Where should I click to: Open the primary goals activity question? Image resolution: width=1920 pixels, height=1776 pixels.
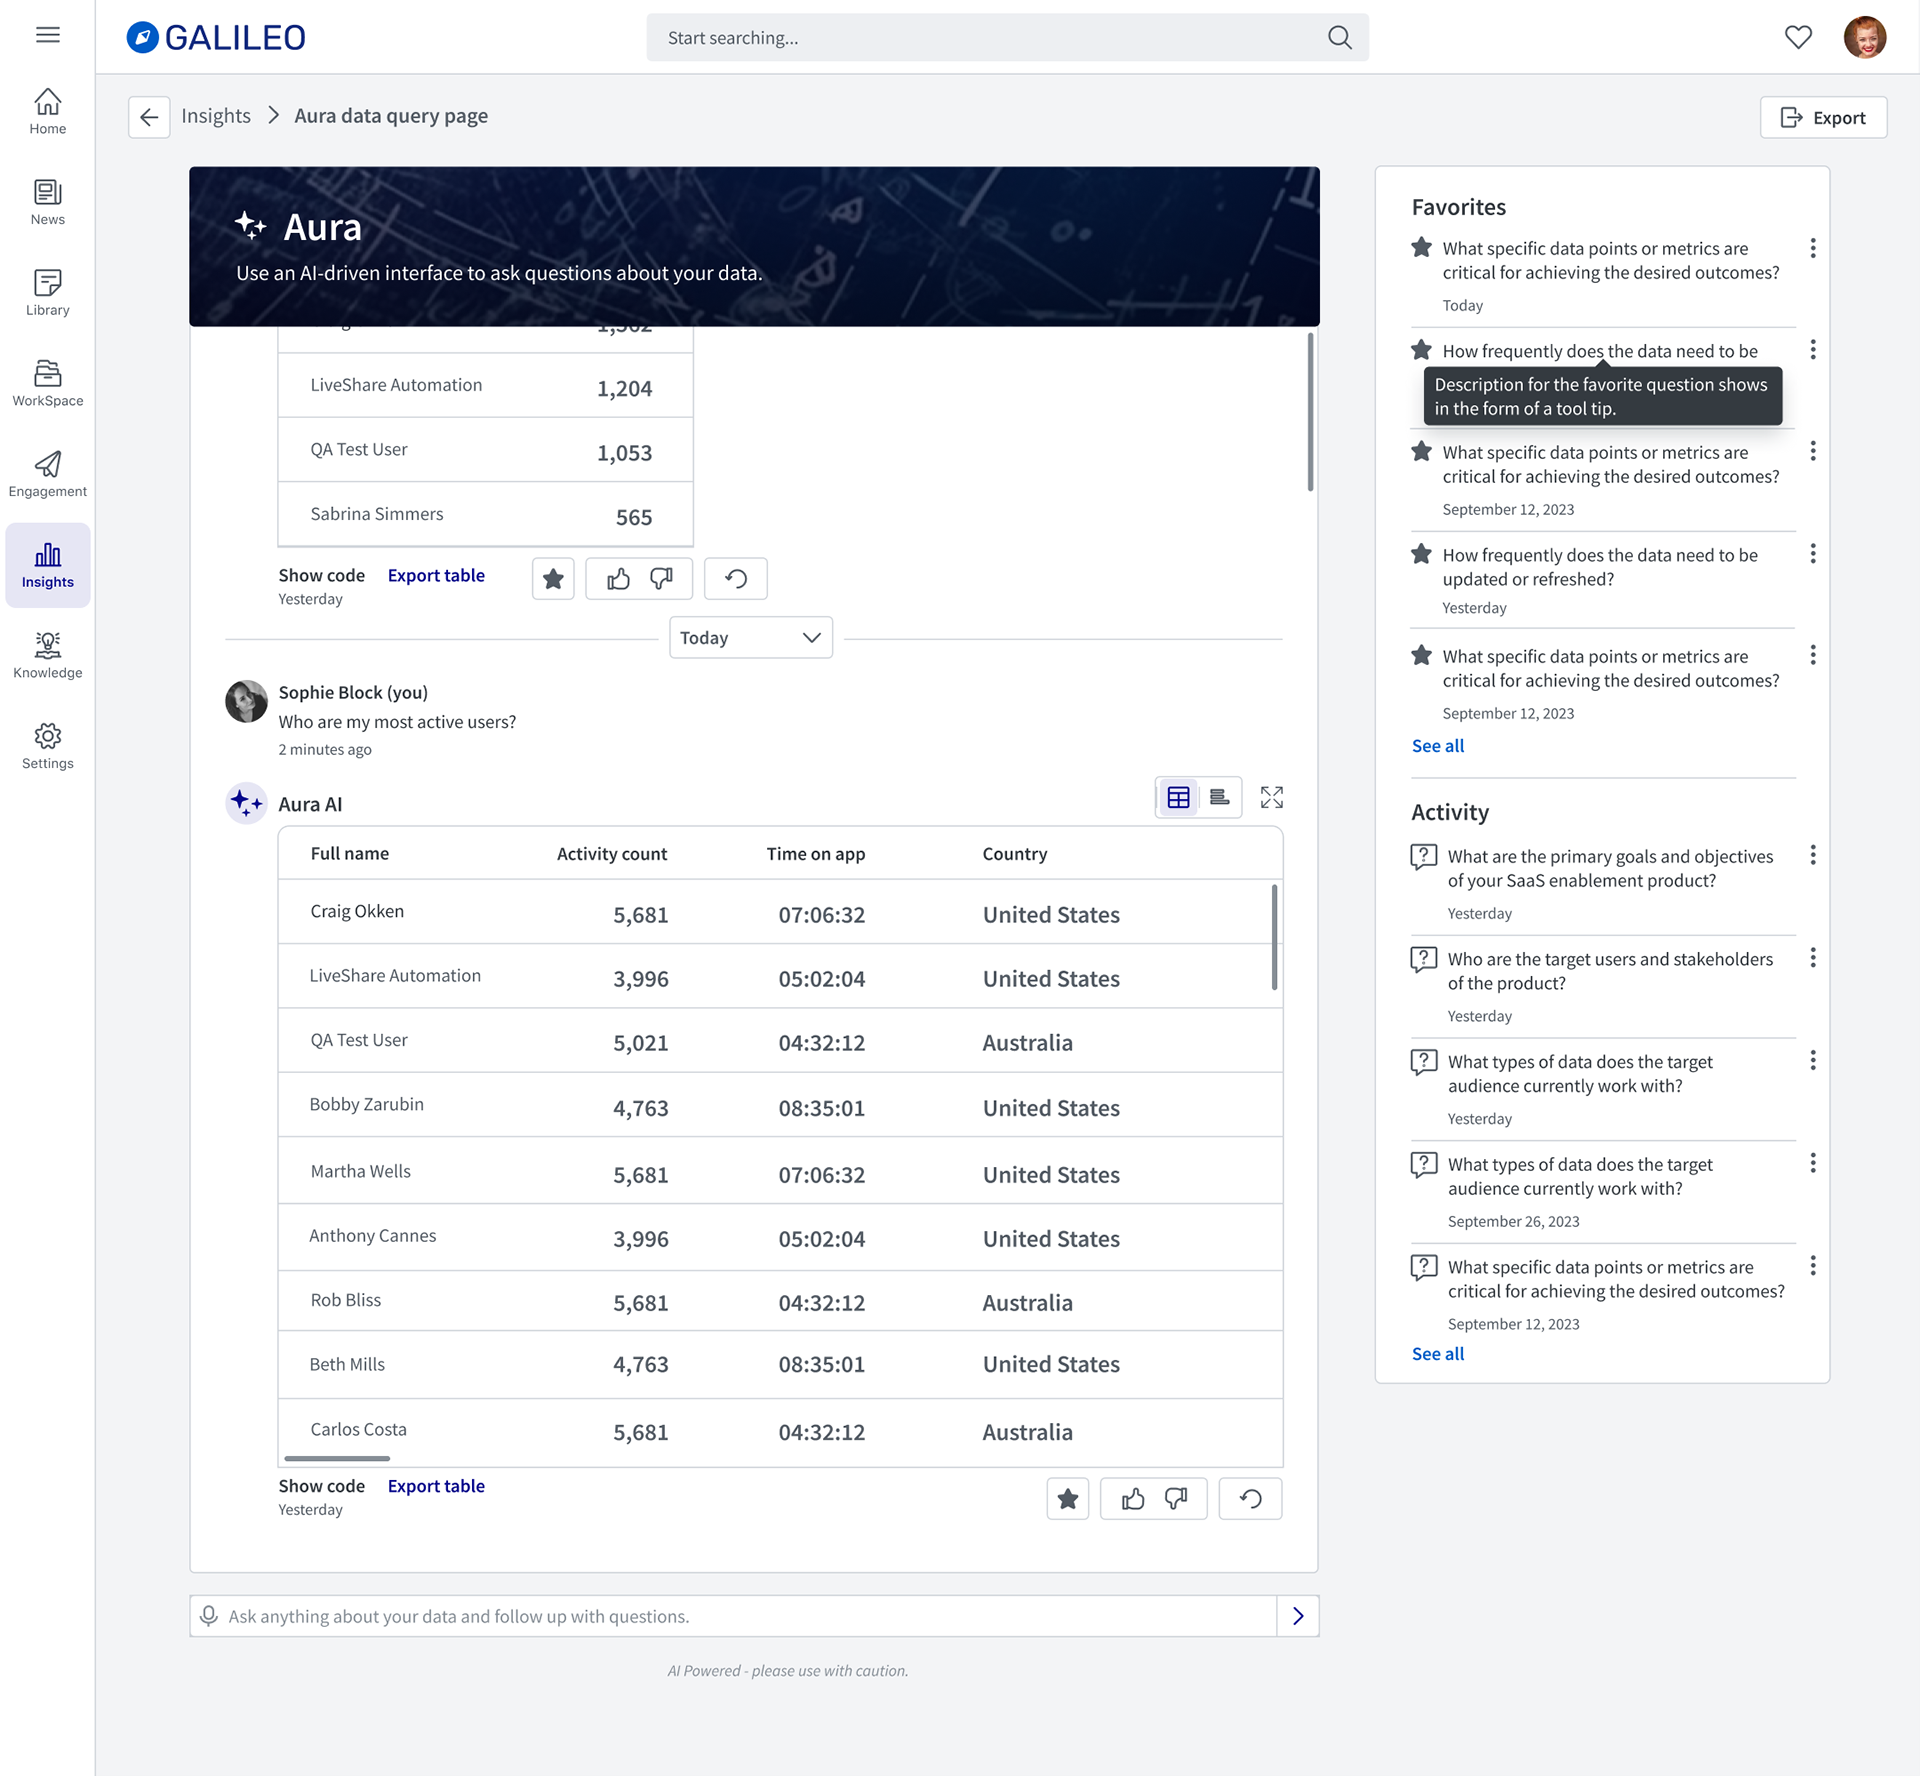tap(1610, 868)
